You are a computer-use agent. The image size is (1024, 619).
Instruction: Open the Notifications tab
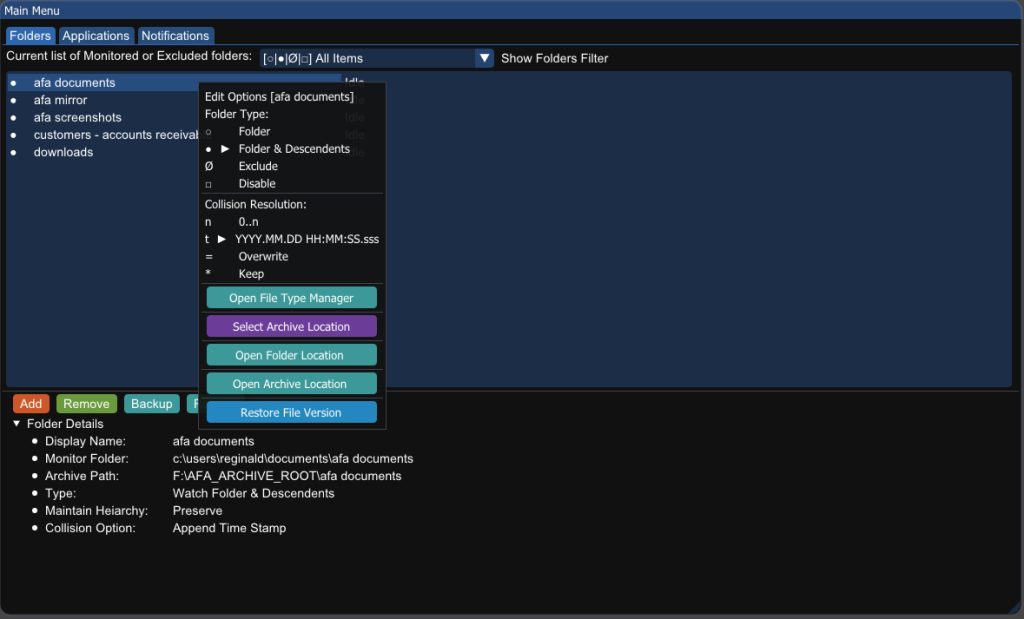[x=175, y=35]
